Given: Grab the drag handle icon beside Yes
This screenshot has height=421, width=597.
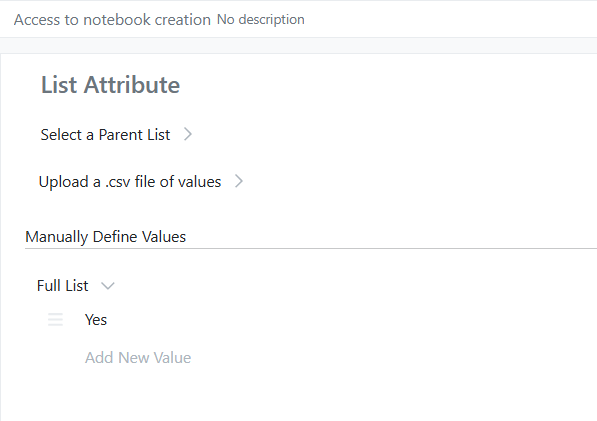Looking at the screenshot, I should click(x=55, y=319).
